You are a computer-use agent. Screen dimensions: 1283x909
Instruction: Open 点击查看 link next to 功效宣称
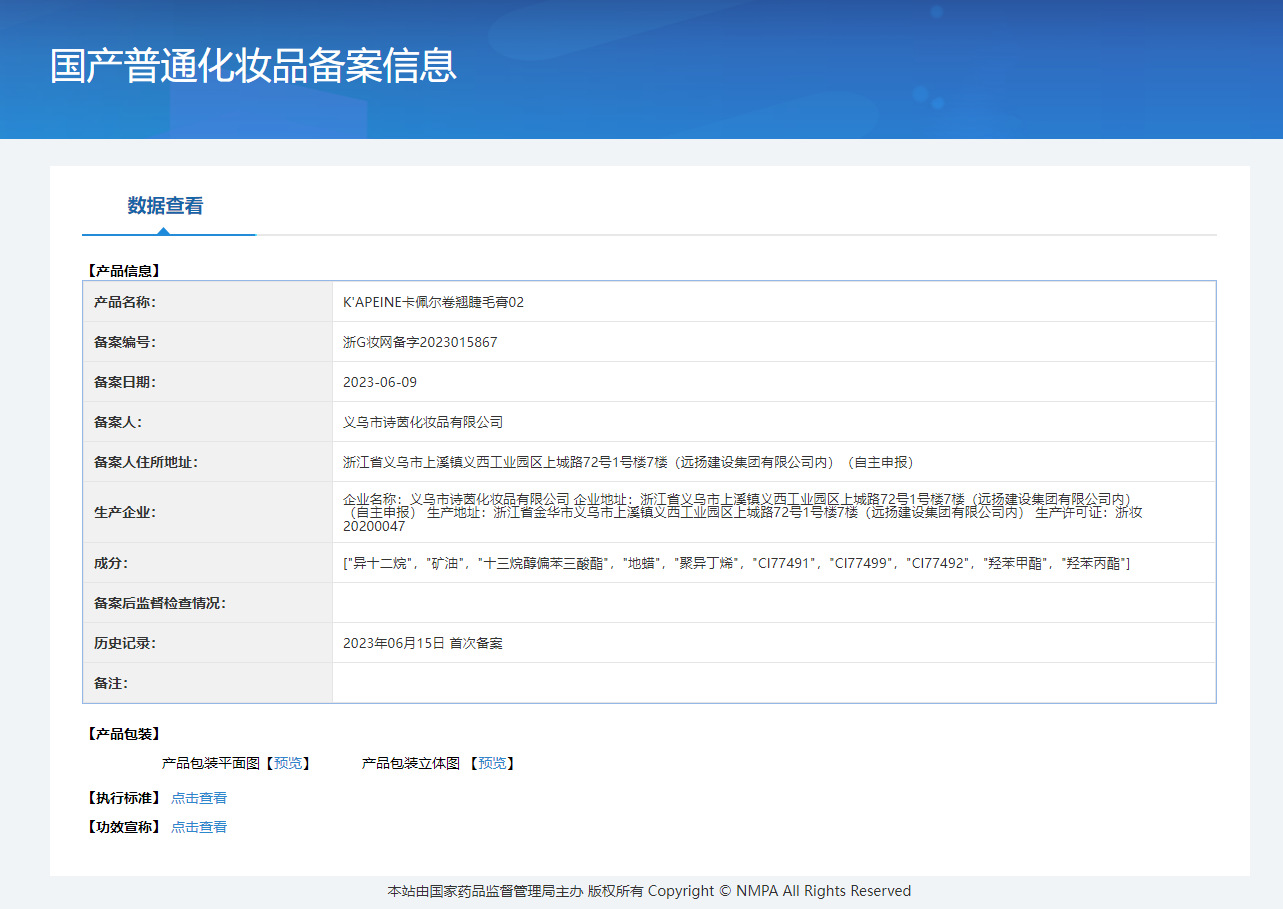(199, 827)
